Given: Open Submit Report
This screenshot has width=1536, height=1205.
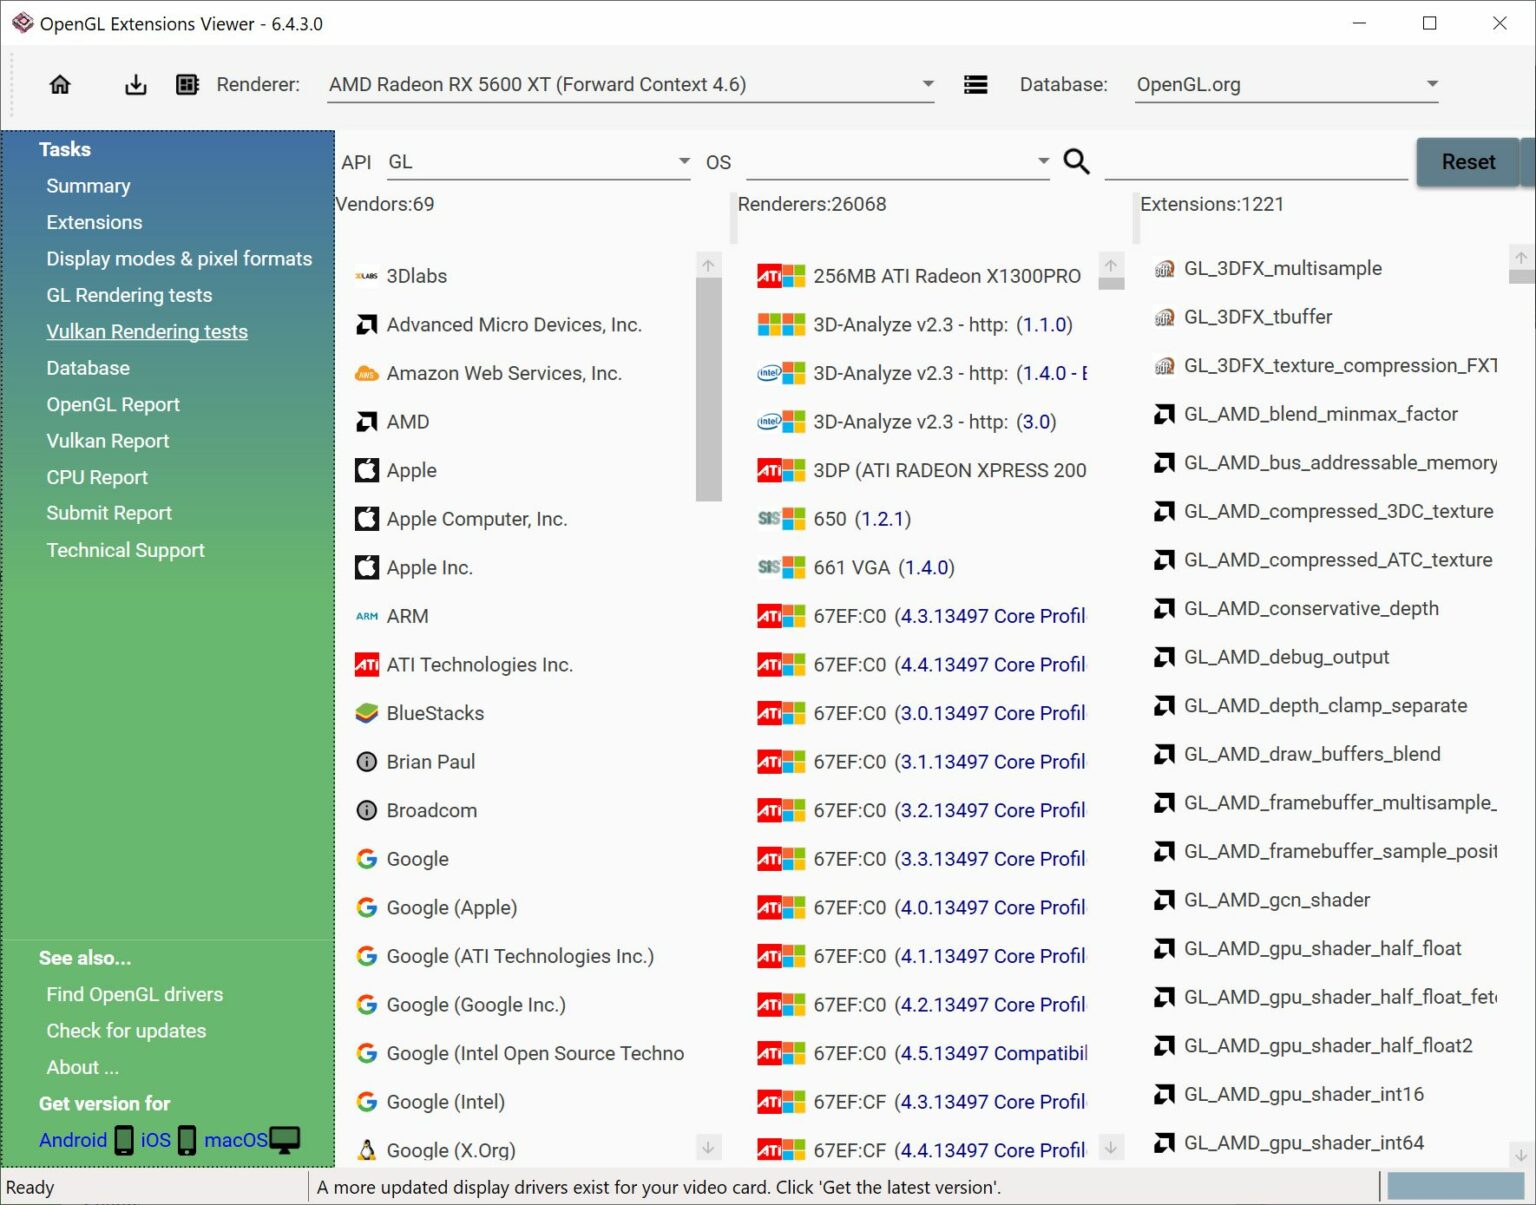Looking at the screenshot, I should (109, 513).
